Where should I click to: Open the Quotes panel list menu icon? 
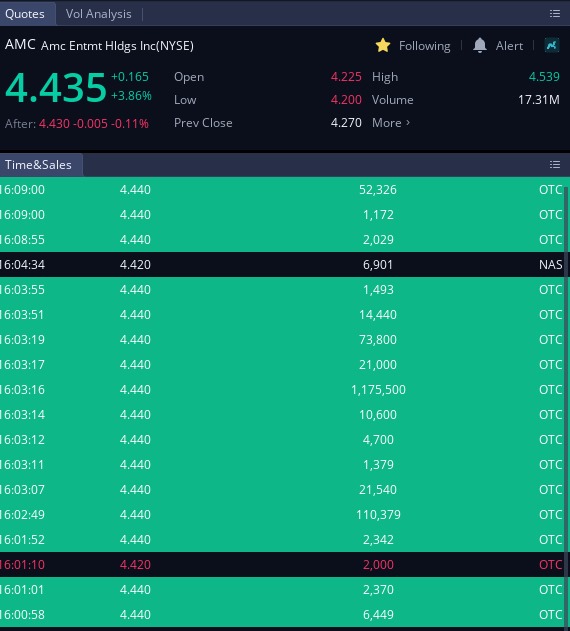pos(555,14)
